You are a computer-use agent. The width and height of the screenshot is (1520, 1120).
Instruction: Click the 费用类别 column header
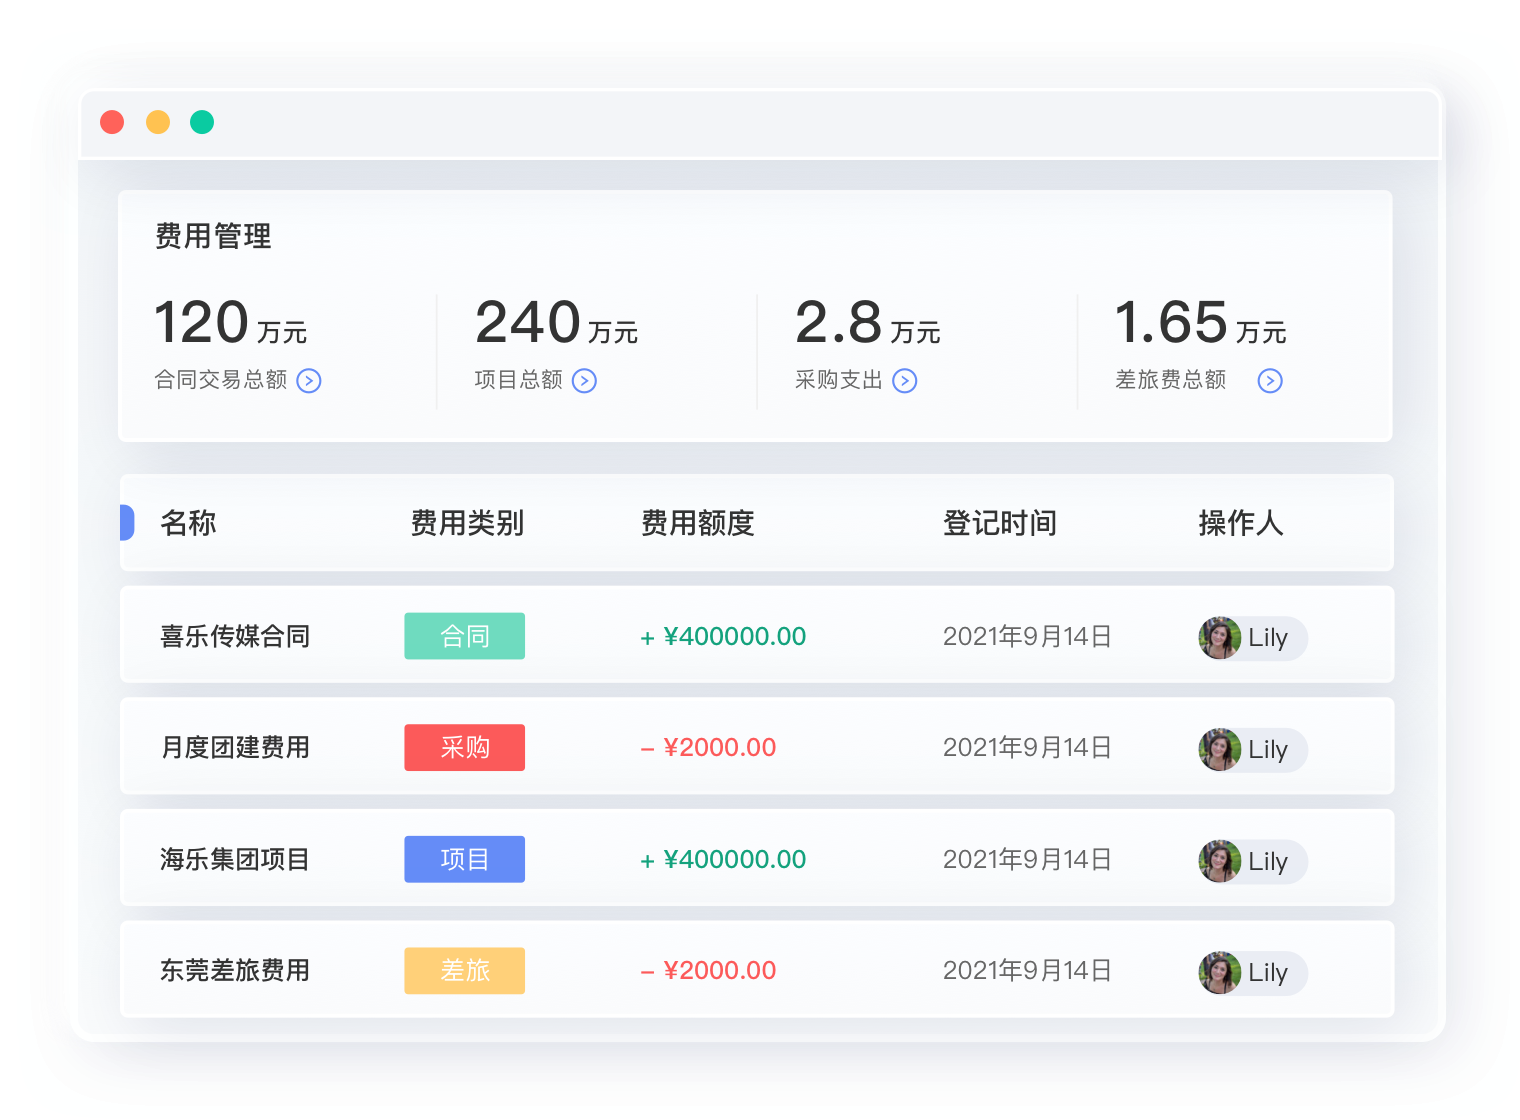[x=467, y=523]
